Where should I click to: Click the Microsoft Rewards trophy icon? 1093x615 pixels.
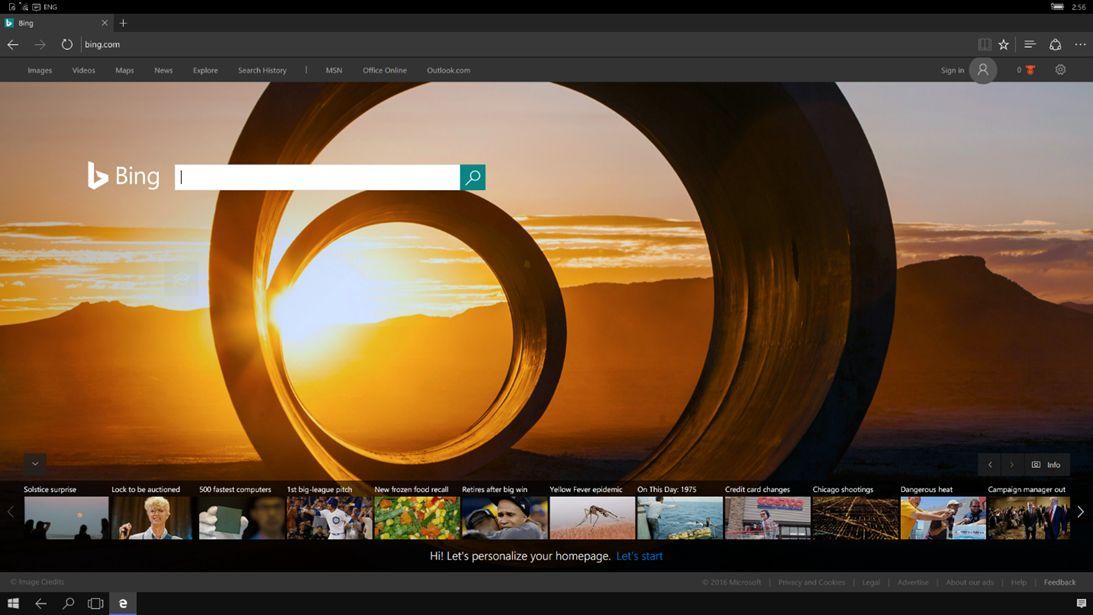(1029, 70)
